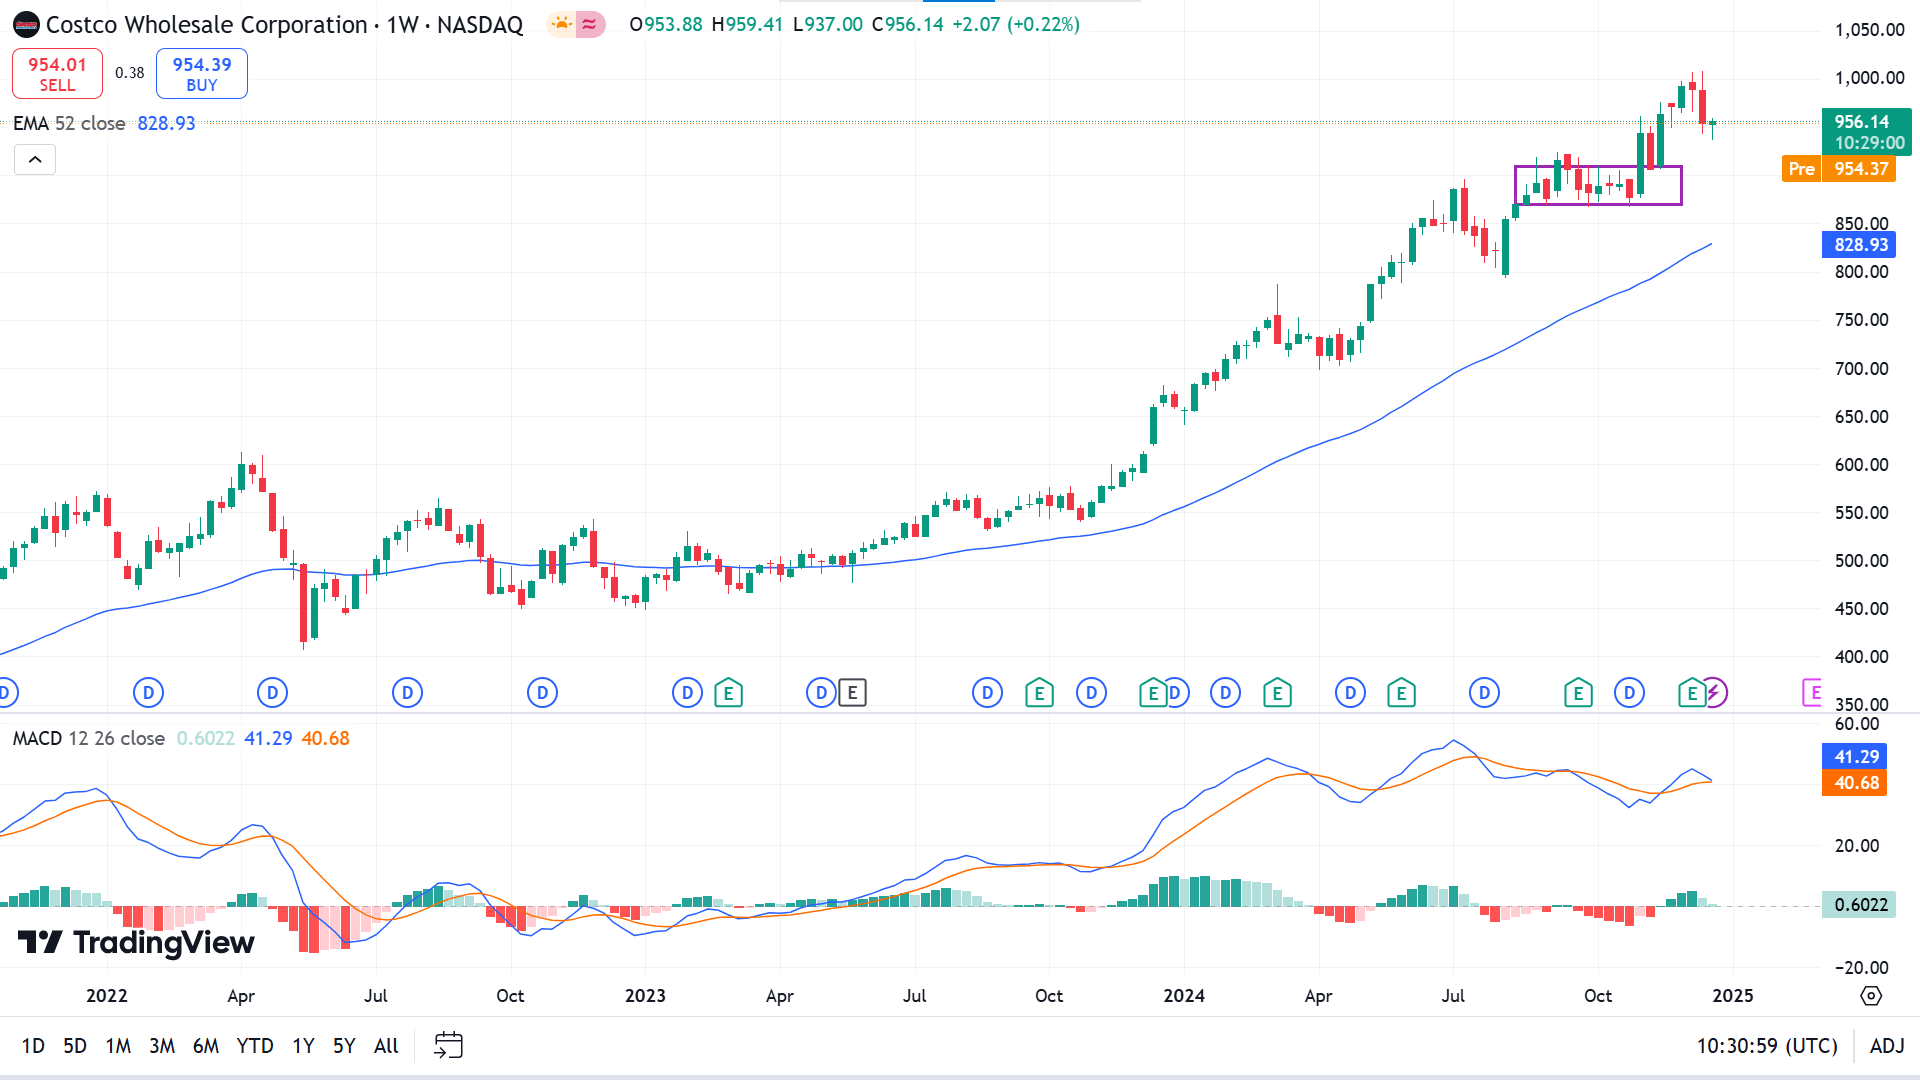Click the orange 40.68 signal axis label
Viewport: 1920px width, 1080px height.
pyautogui.click(x=1855, y=783)
